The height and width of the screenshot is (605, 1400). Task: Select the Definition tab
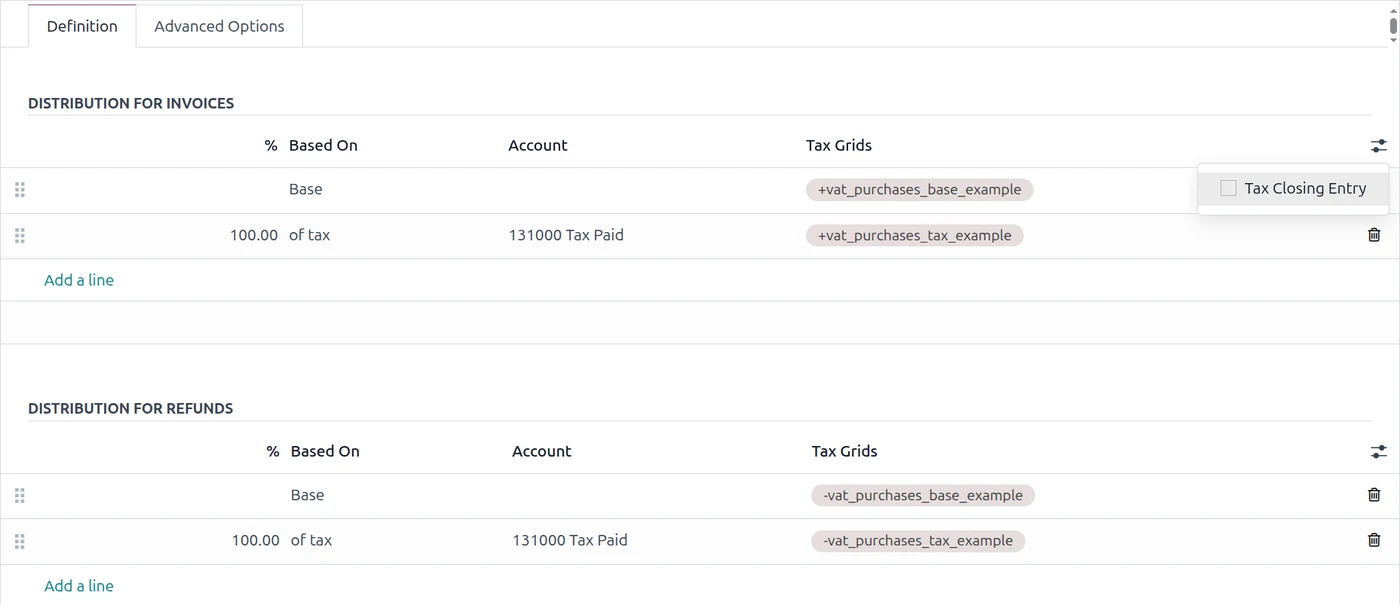82,26
